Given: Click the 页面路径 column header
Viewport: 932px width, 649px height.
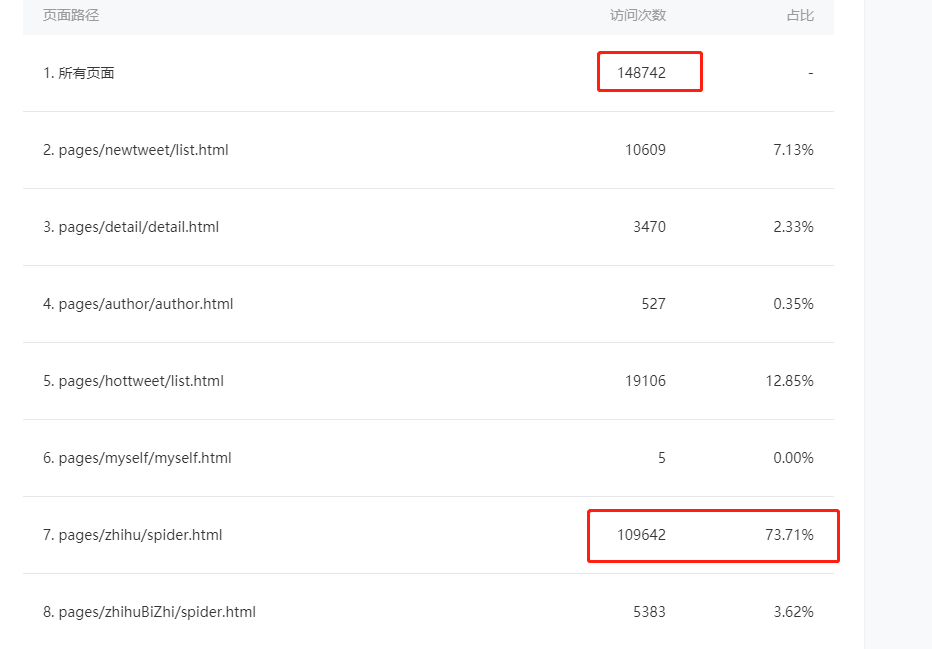Looking at the screenshot, I should [71, 15].
